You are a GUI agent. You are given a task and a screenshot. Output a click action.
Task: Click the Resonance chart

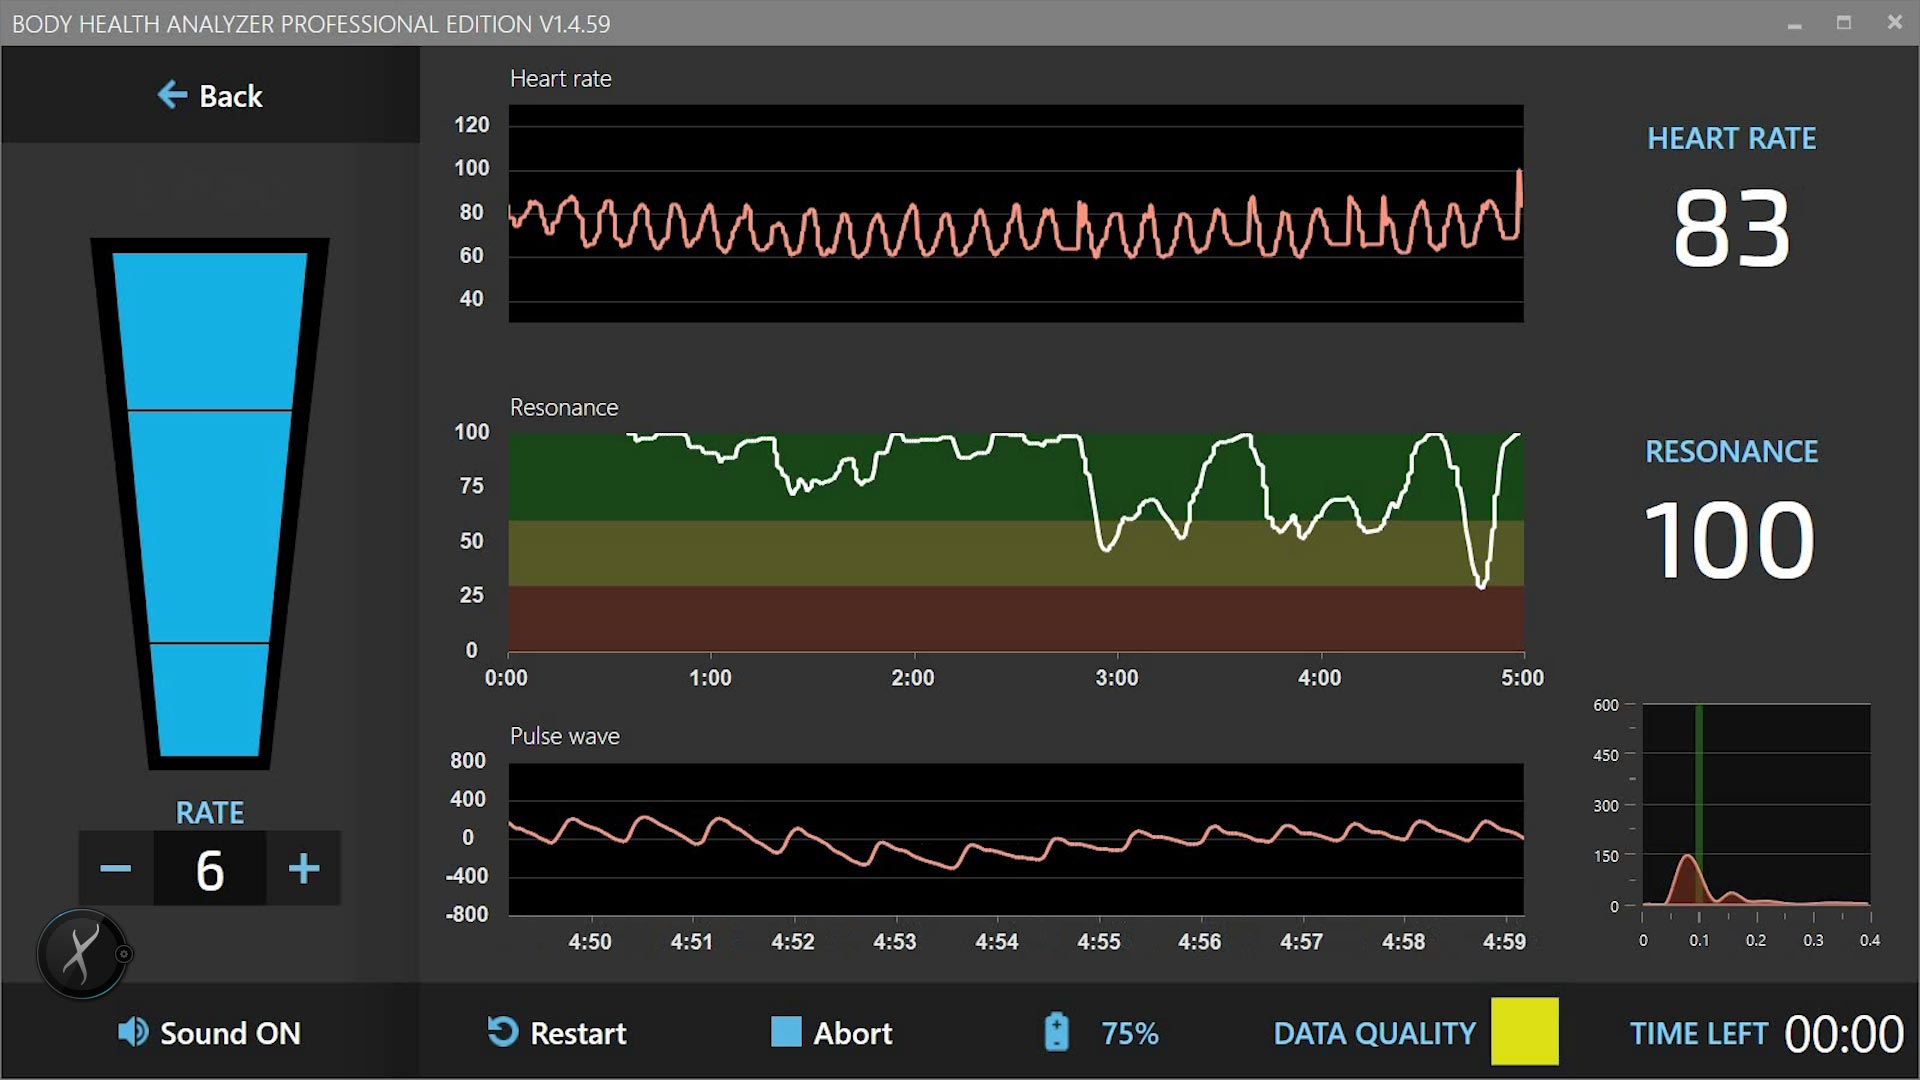pos(1016,541)
